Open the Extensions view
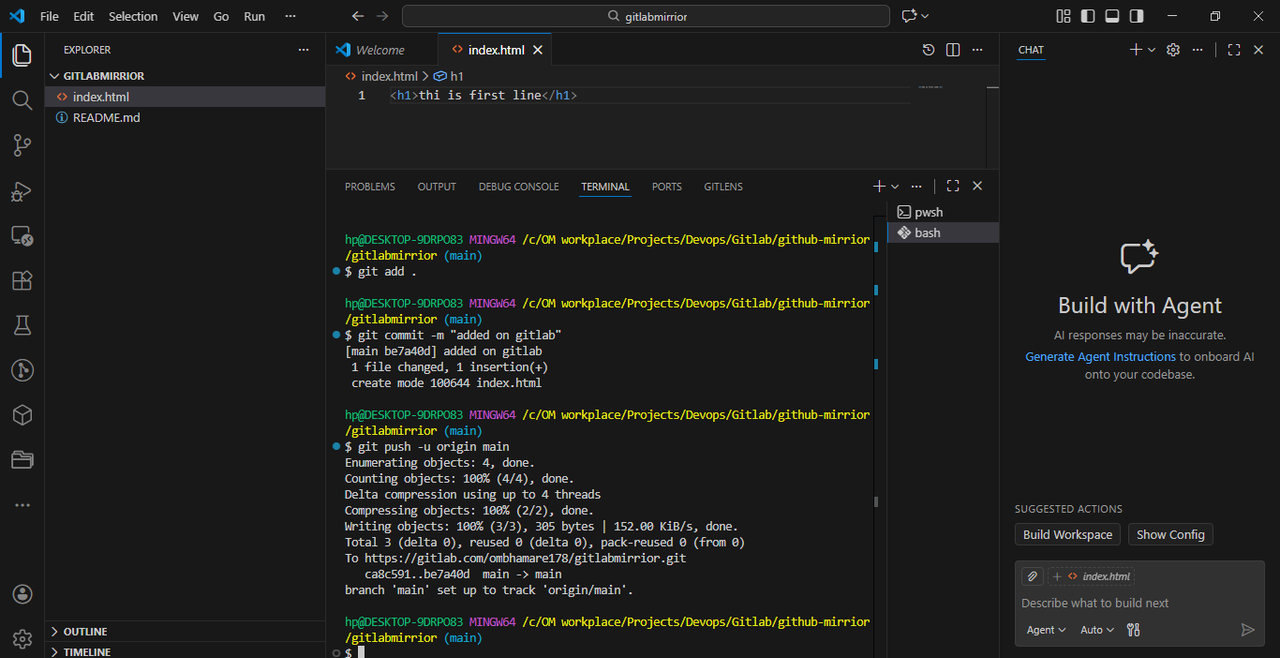This screenshot has height=658, width=1280. (22, 281)
